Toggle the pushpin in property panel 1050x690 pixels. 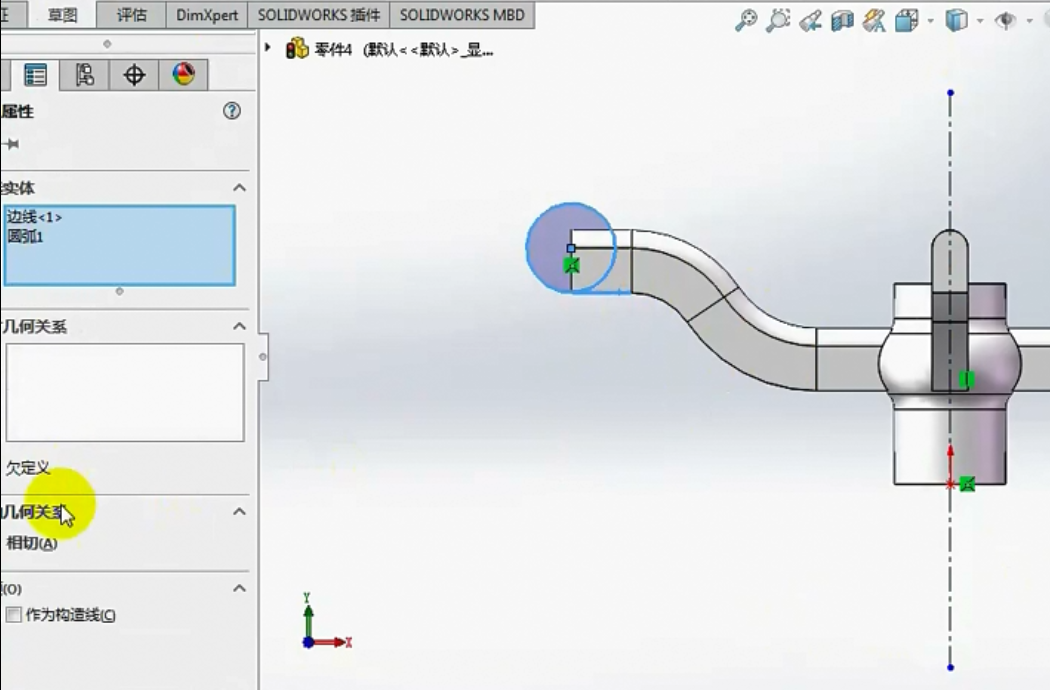pos(12,144)
